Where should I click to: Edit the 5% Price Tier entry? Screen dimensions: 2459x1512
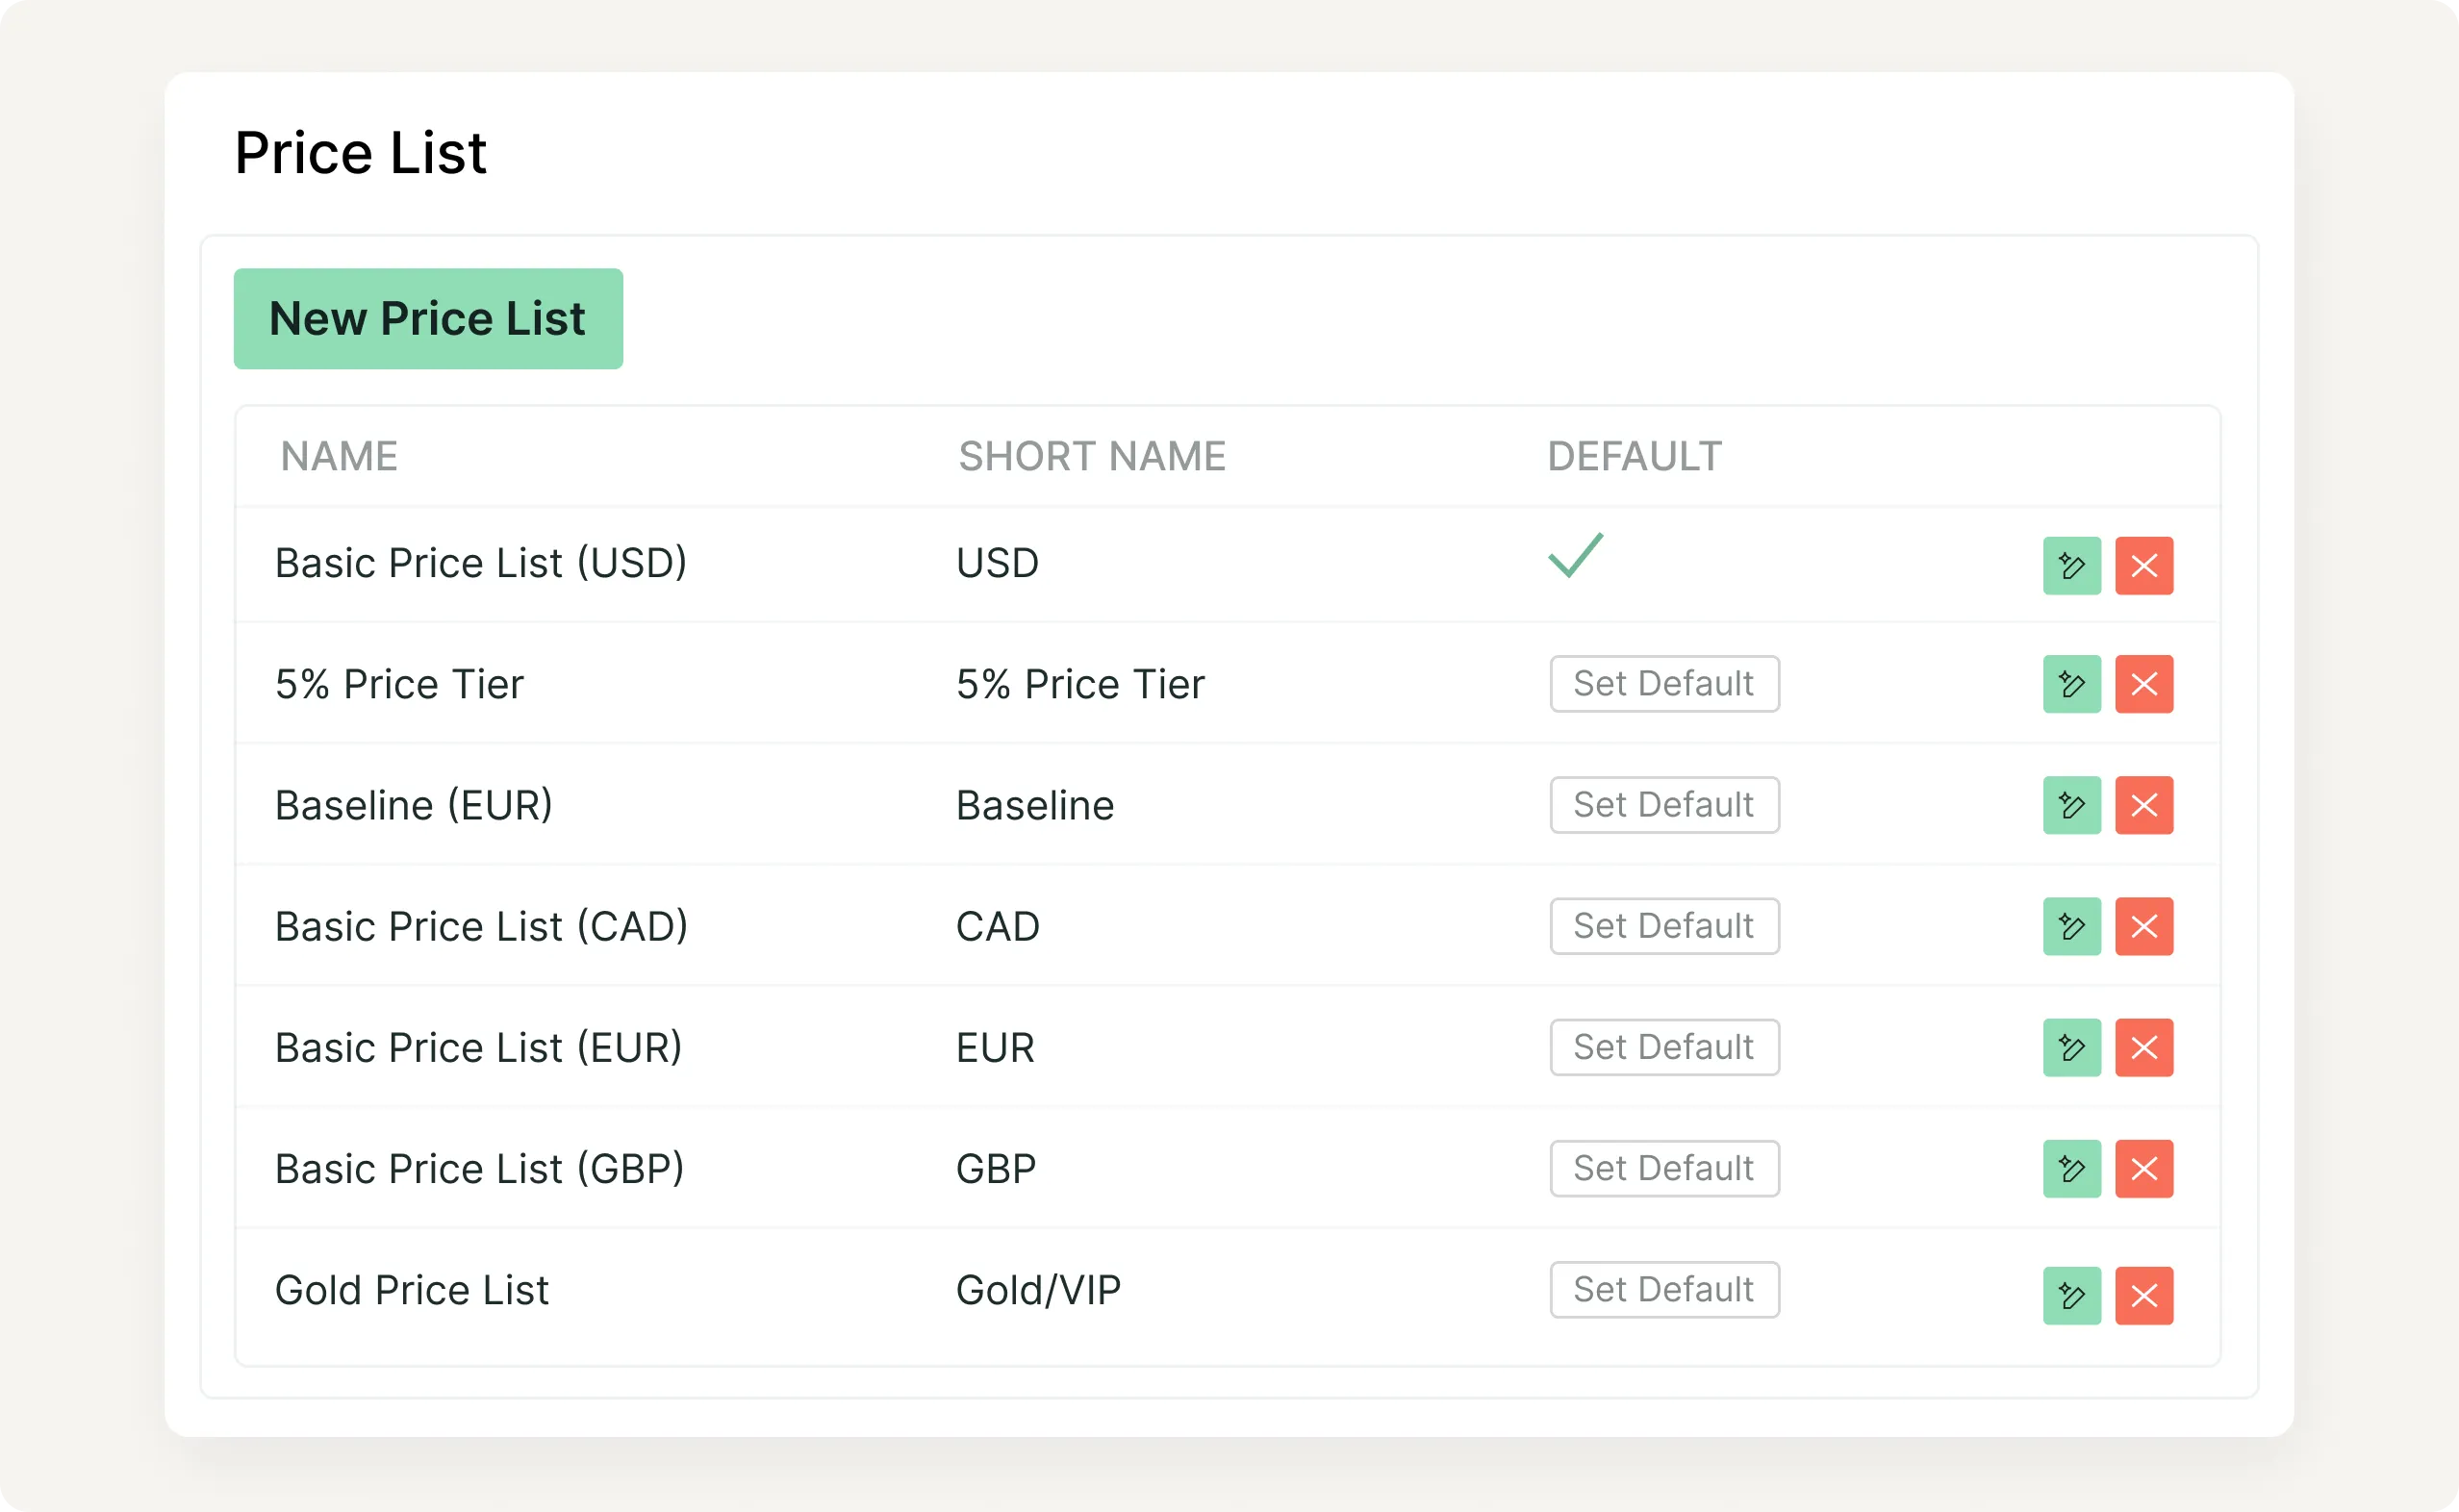(2071, 684)
